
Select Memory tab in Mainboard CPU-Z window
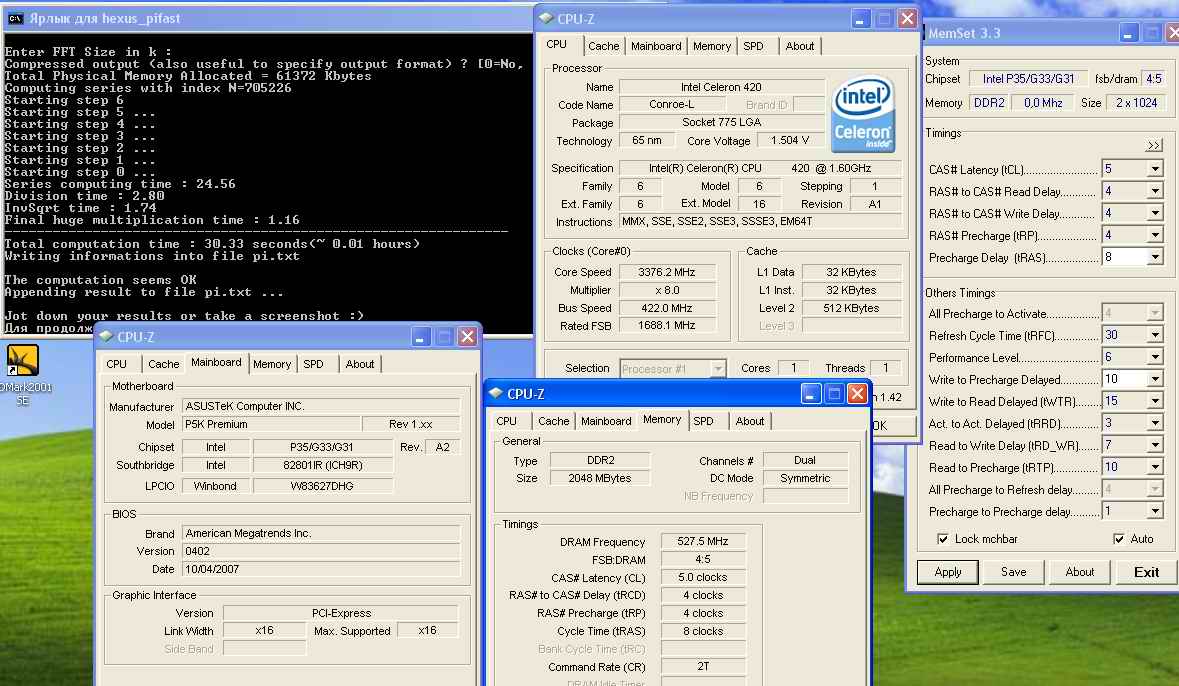[271, 364]
